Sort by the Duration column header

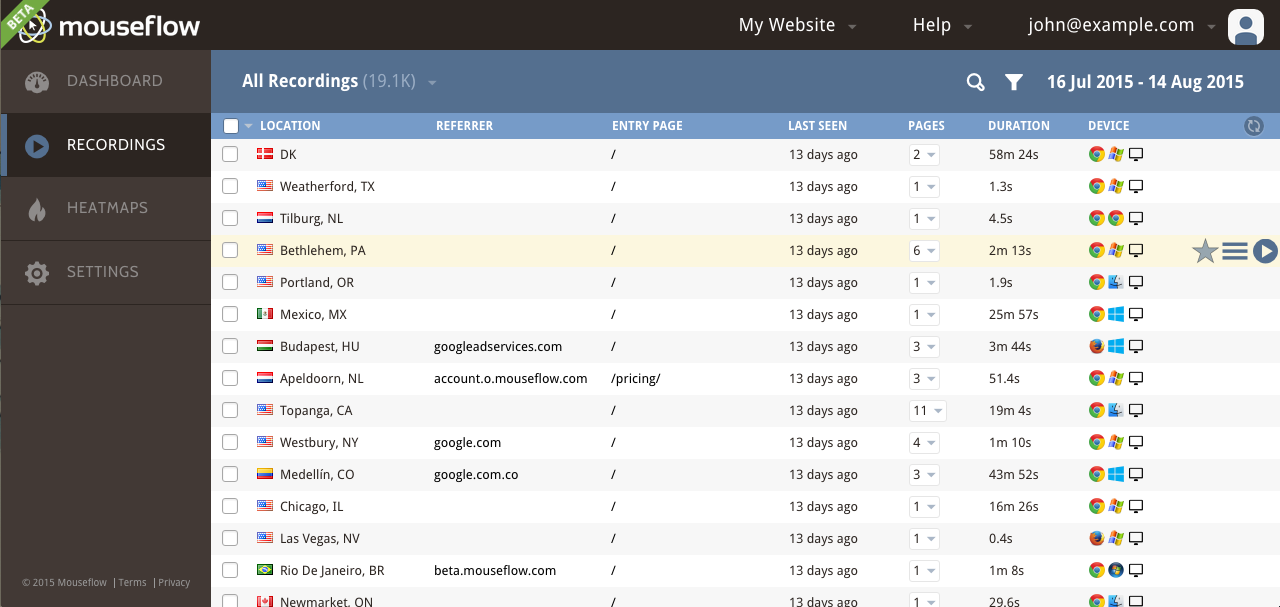pyautogui.click(x=1019, y=126)
